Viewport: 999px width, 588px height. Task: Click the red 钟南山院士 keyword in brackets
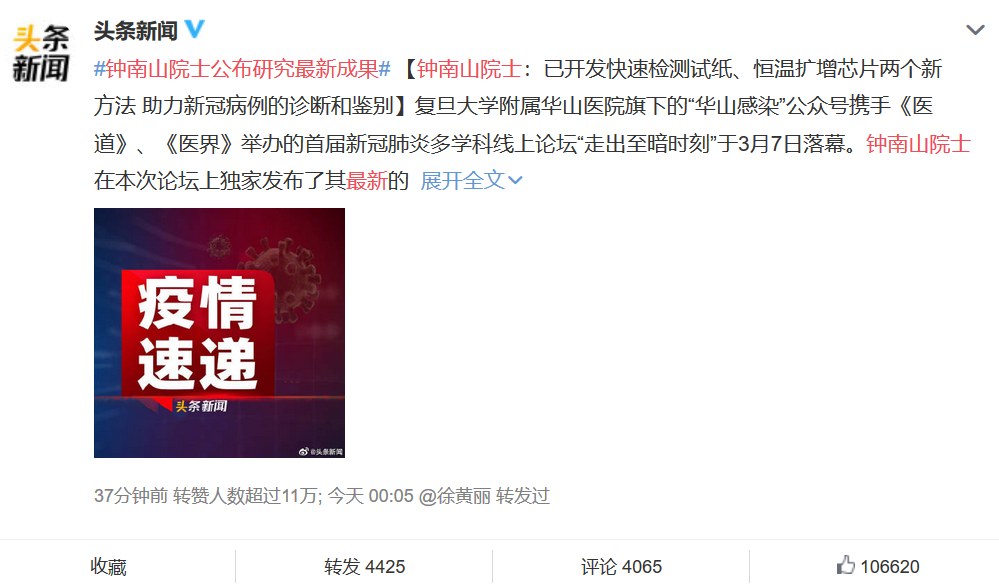click(x=469, y=69)
